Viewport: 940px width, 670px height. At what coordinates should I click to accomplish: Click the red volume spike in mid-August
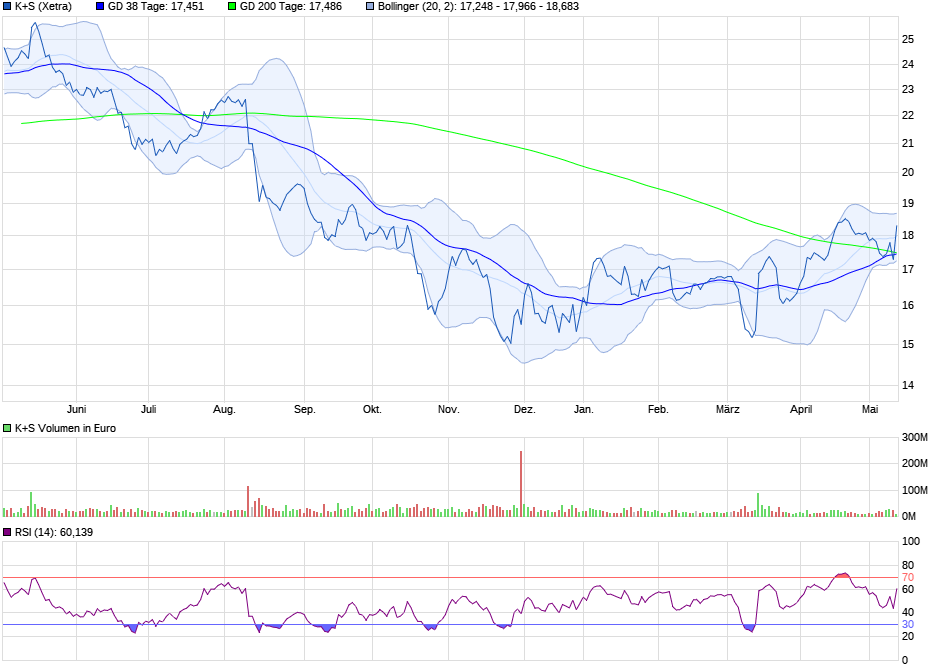click(248, 502)
